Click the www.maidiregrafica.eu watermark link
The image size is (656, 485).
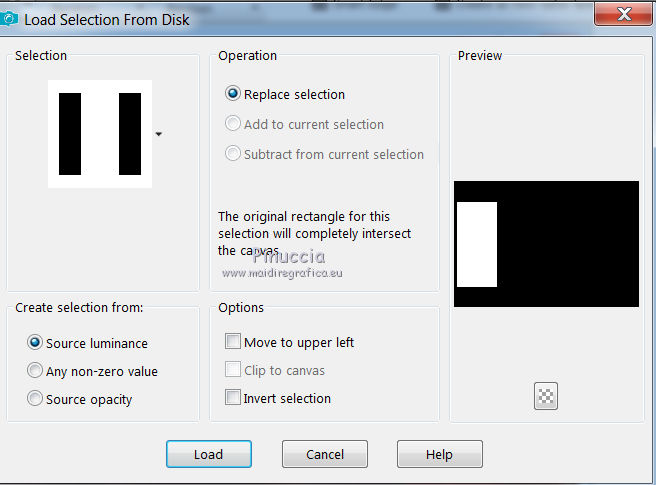point(282,272)
